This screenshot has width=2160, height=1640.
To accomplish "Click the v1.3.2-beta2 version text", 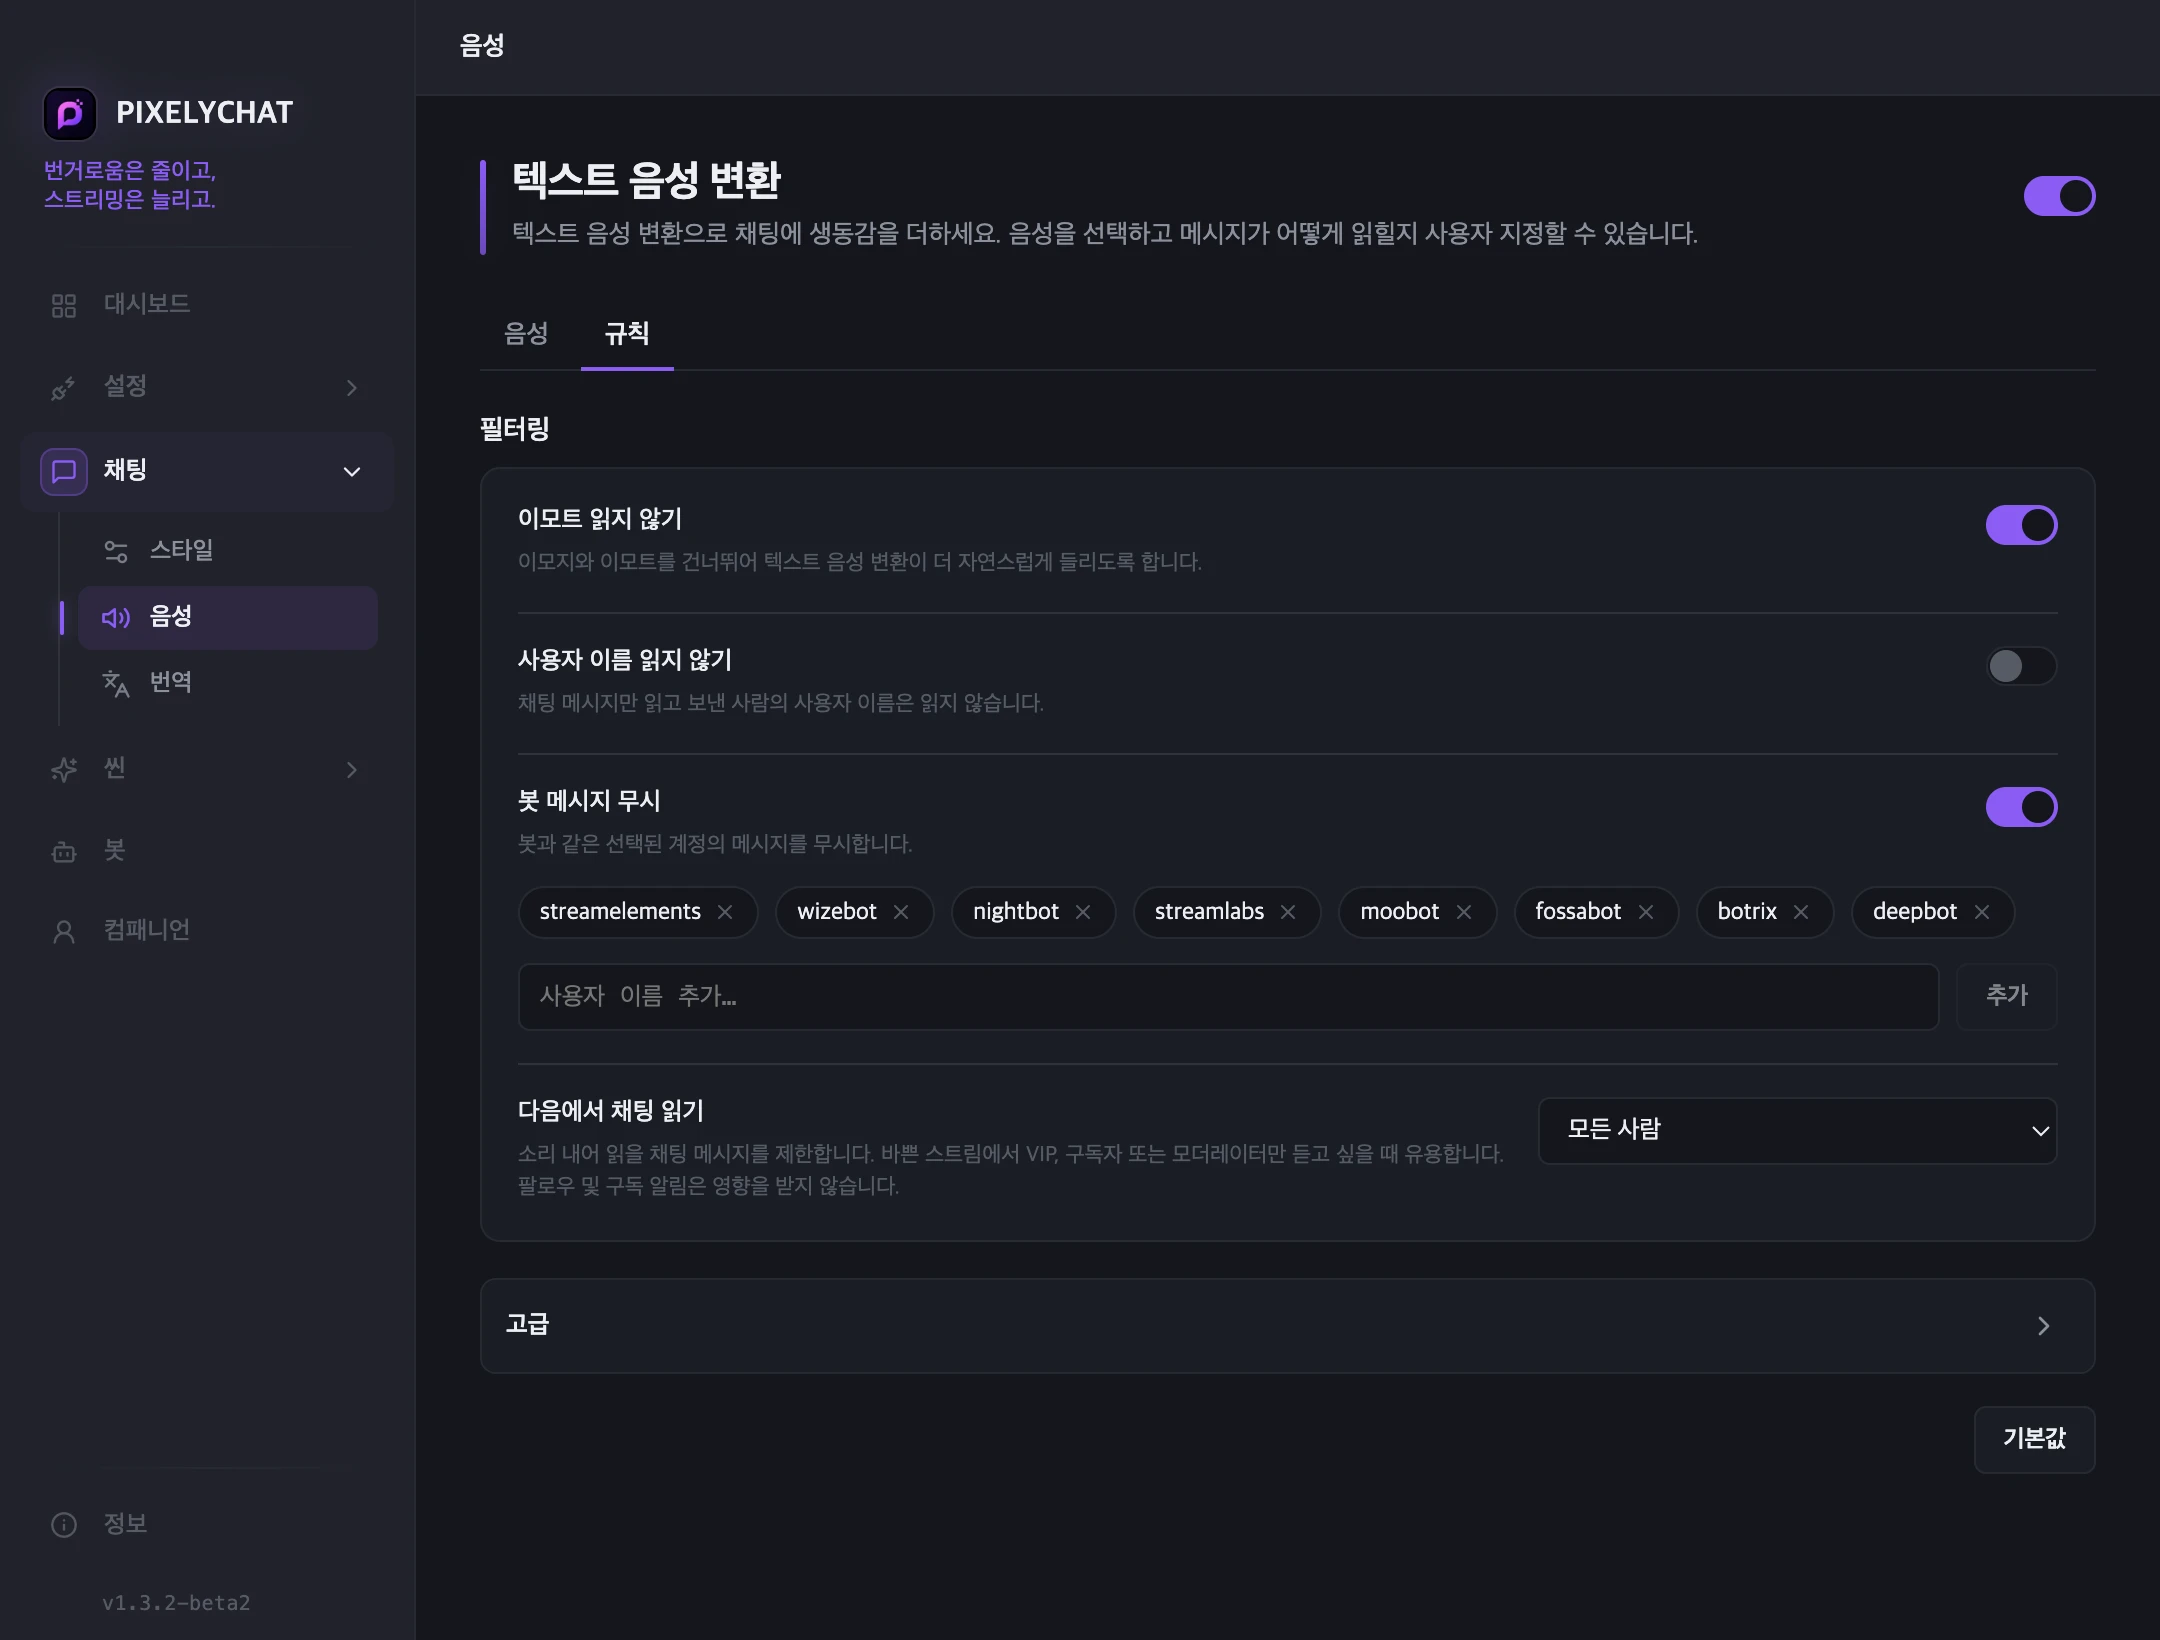I will point(176,1603).
